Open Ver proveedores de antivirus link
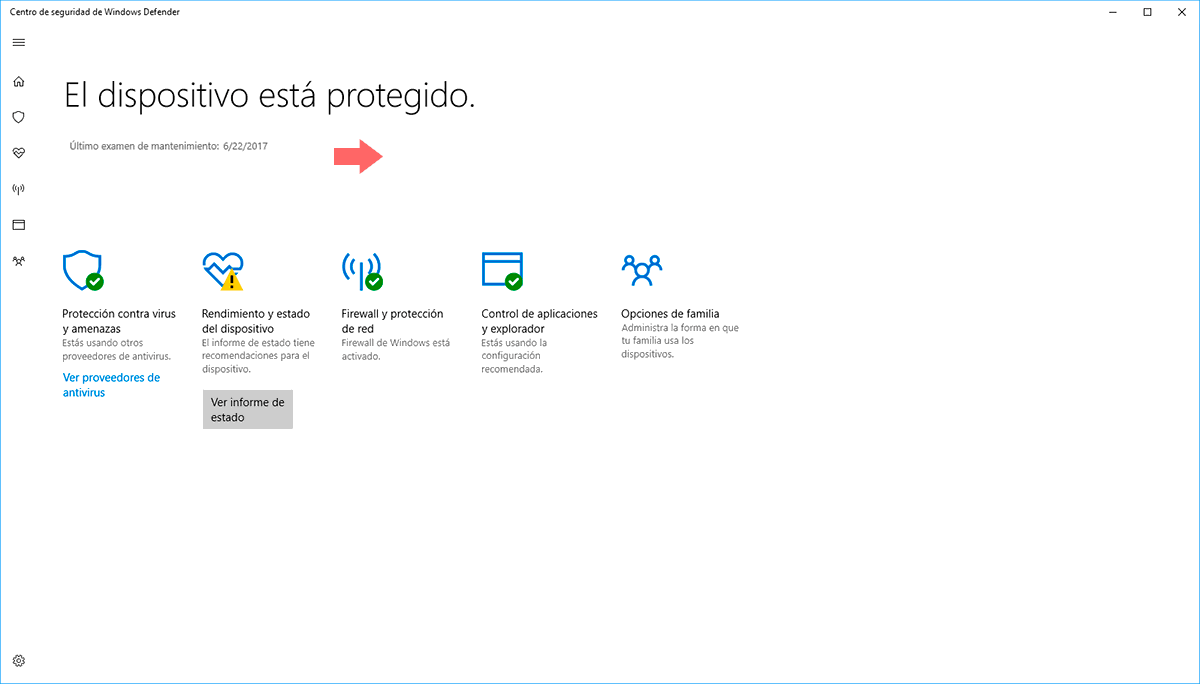Image resolution: width=1200 pixels, height=684 pixels. [111, 385]
